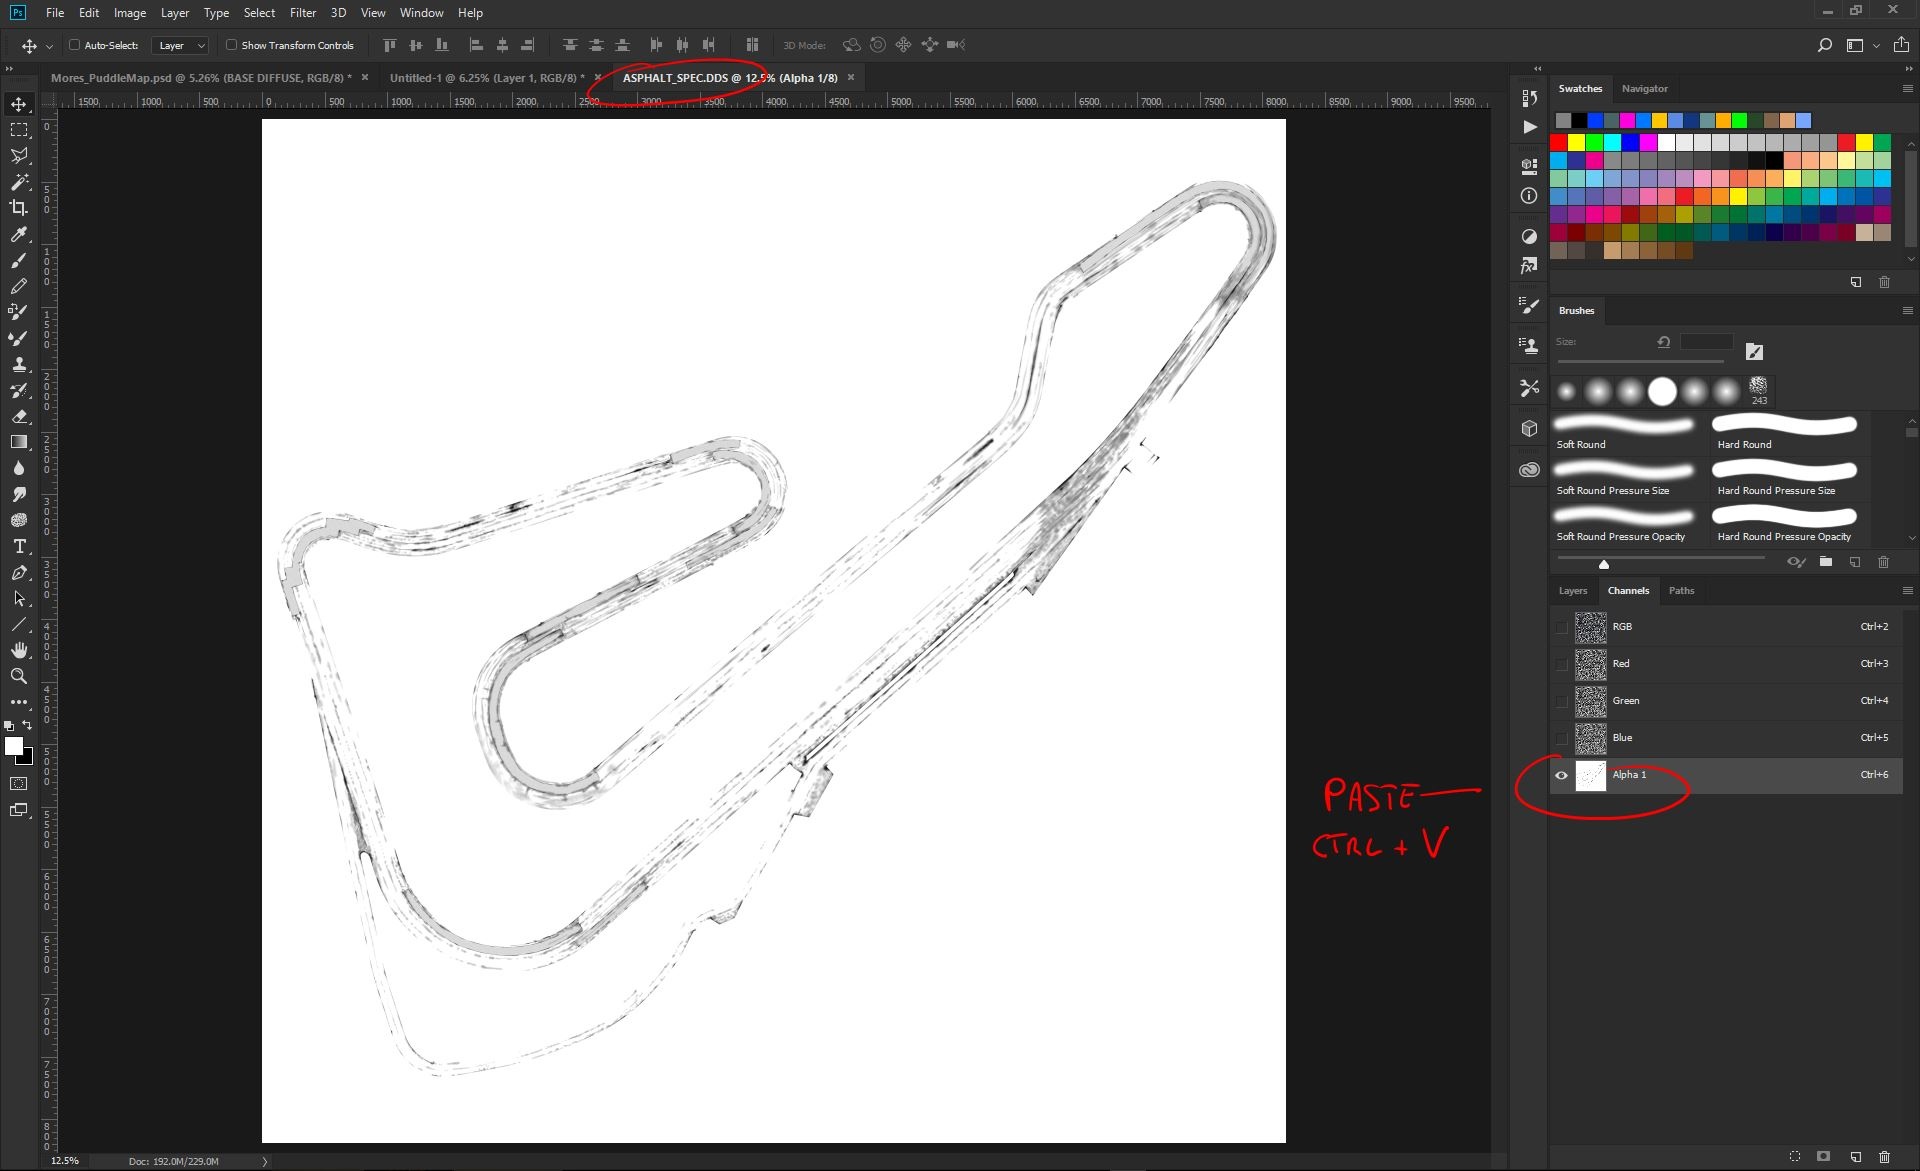Select the Eraser tool
The image size is (1920, 1171).
19,416
